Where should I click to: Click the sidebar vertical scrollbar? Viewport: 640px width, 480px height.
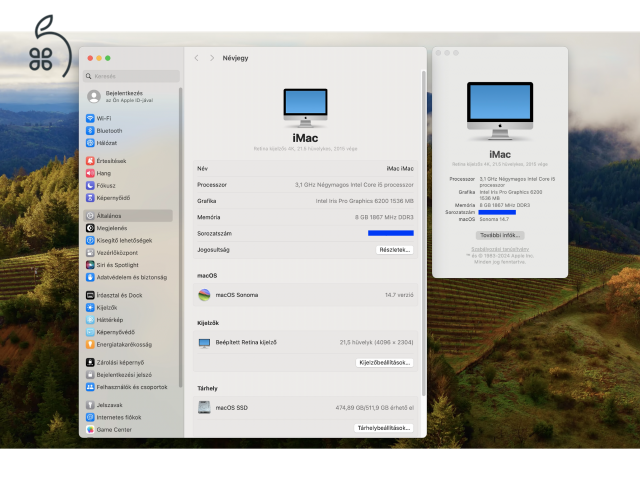(x=180, y=237)
